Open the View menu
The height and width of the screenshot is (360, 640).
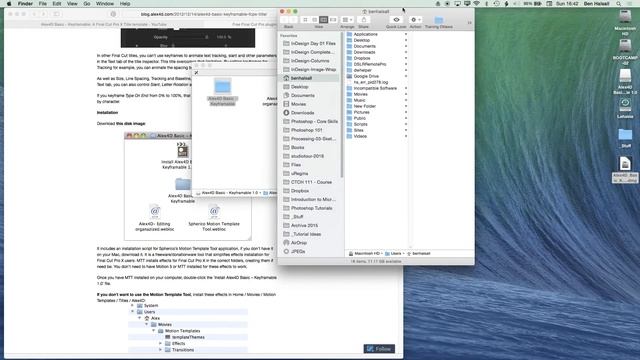tap(72, 4)
